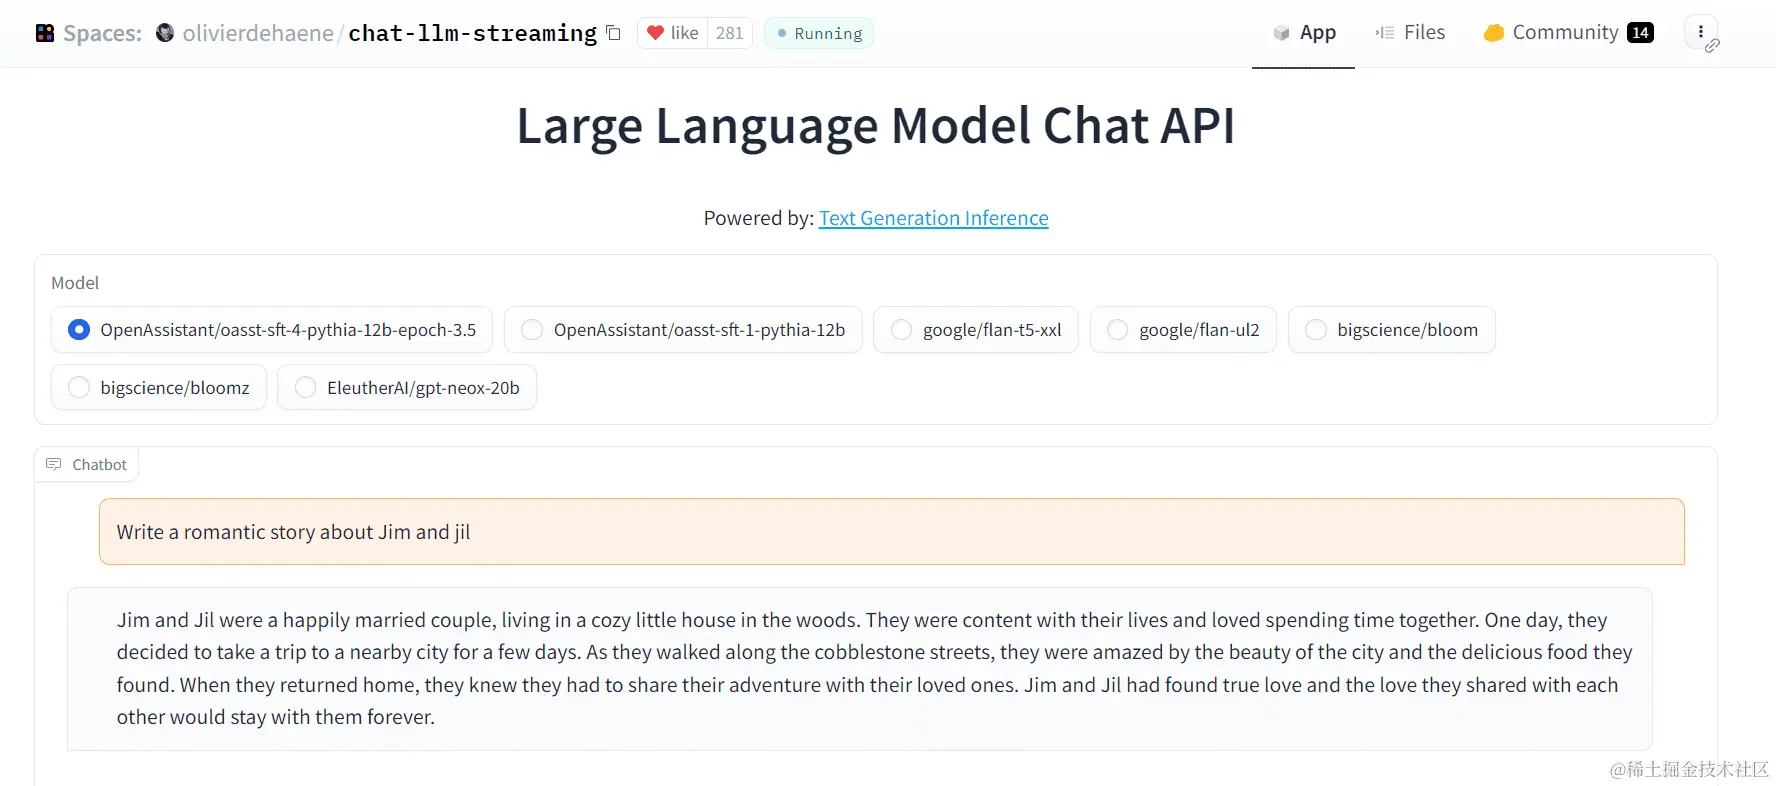Screen dimensions: 1776x786
Task: Choose google/flan-t5-xxl model option
Action: click(976, 330)
